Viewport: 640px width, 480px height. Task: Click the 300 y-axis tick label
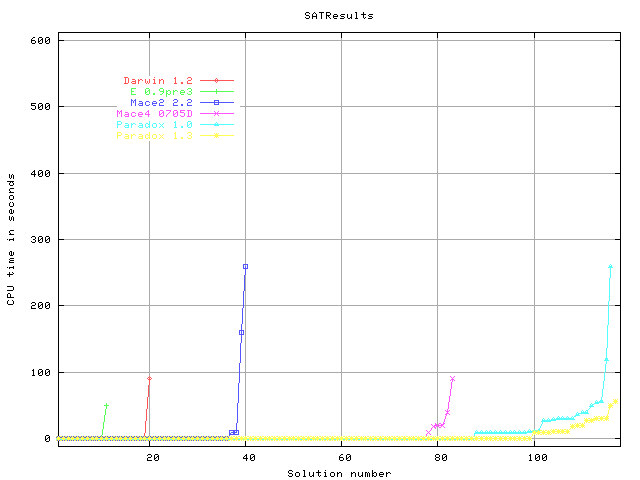point(40,240)
